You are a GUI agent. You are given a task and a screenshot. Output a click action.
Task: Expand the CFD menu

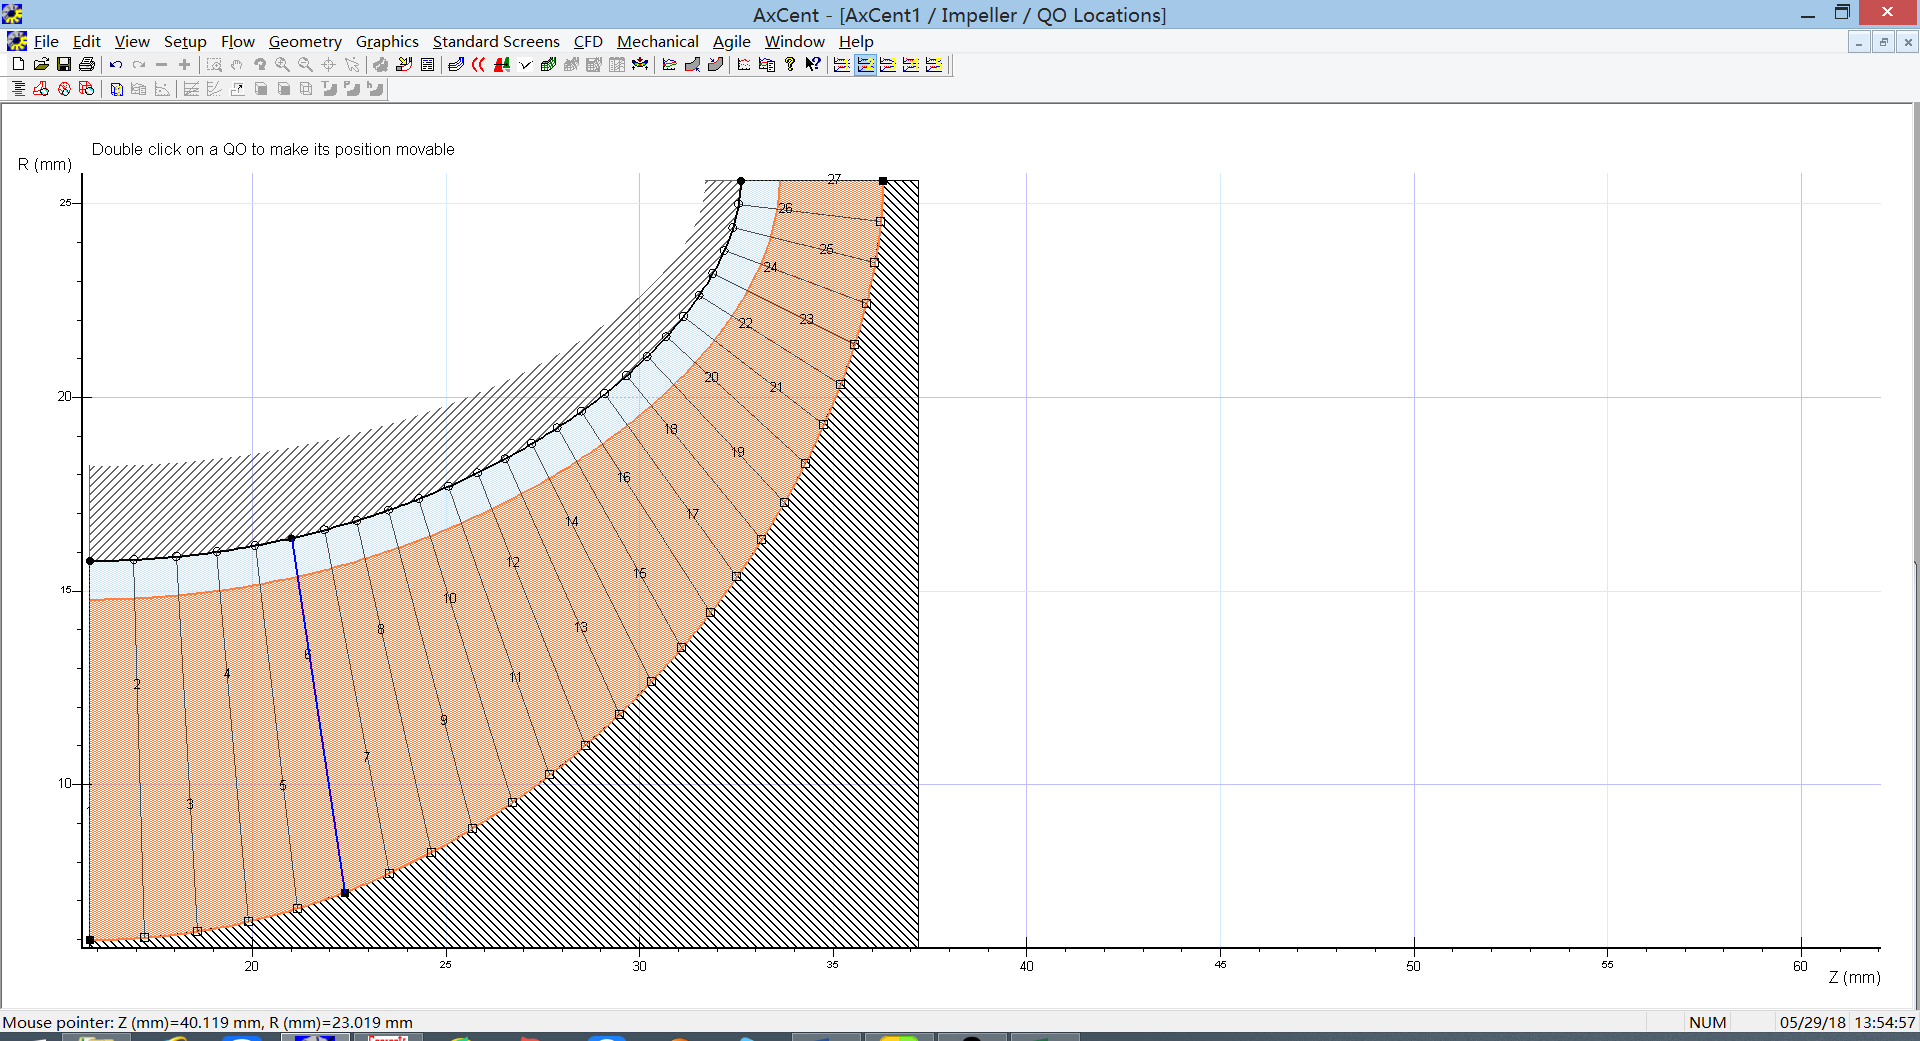588,41
